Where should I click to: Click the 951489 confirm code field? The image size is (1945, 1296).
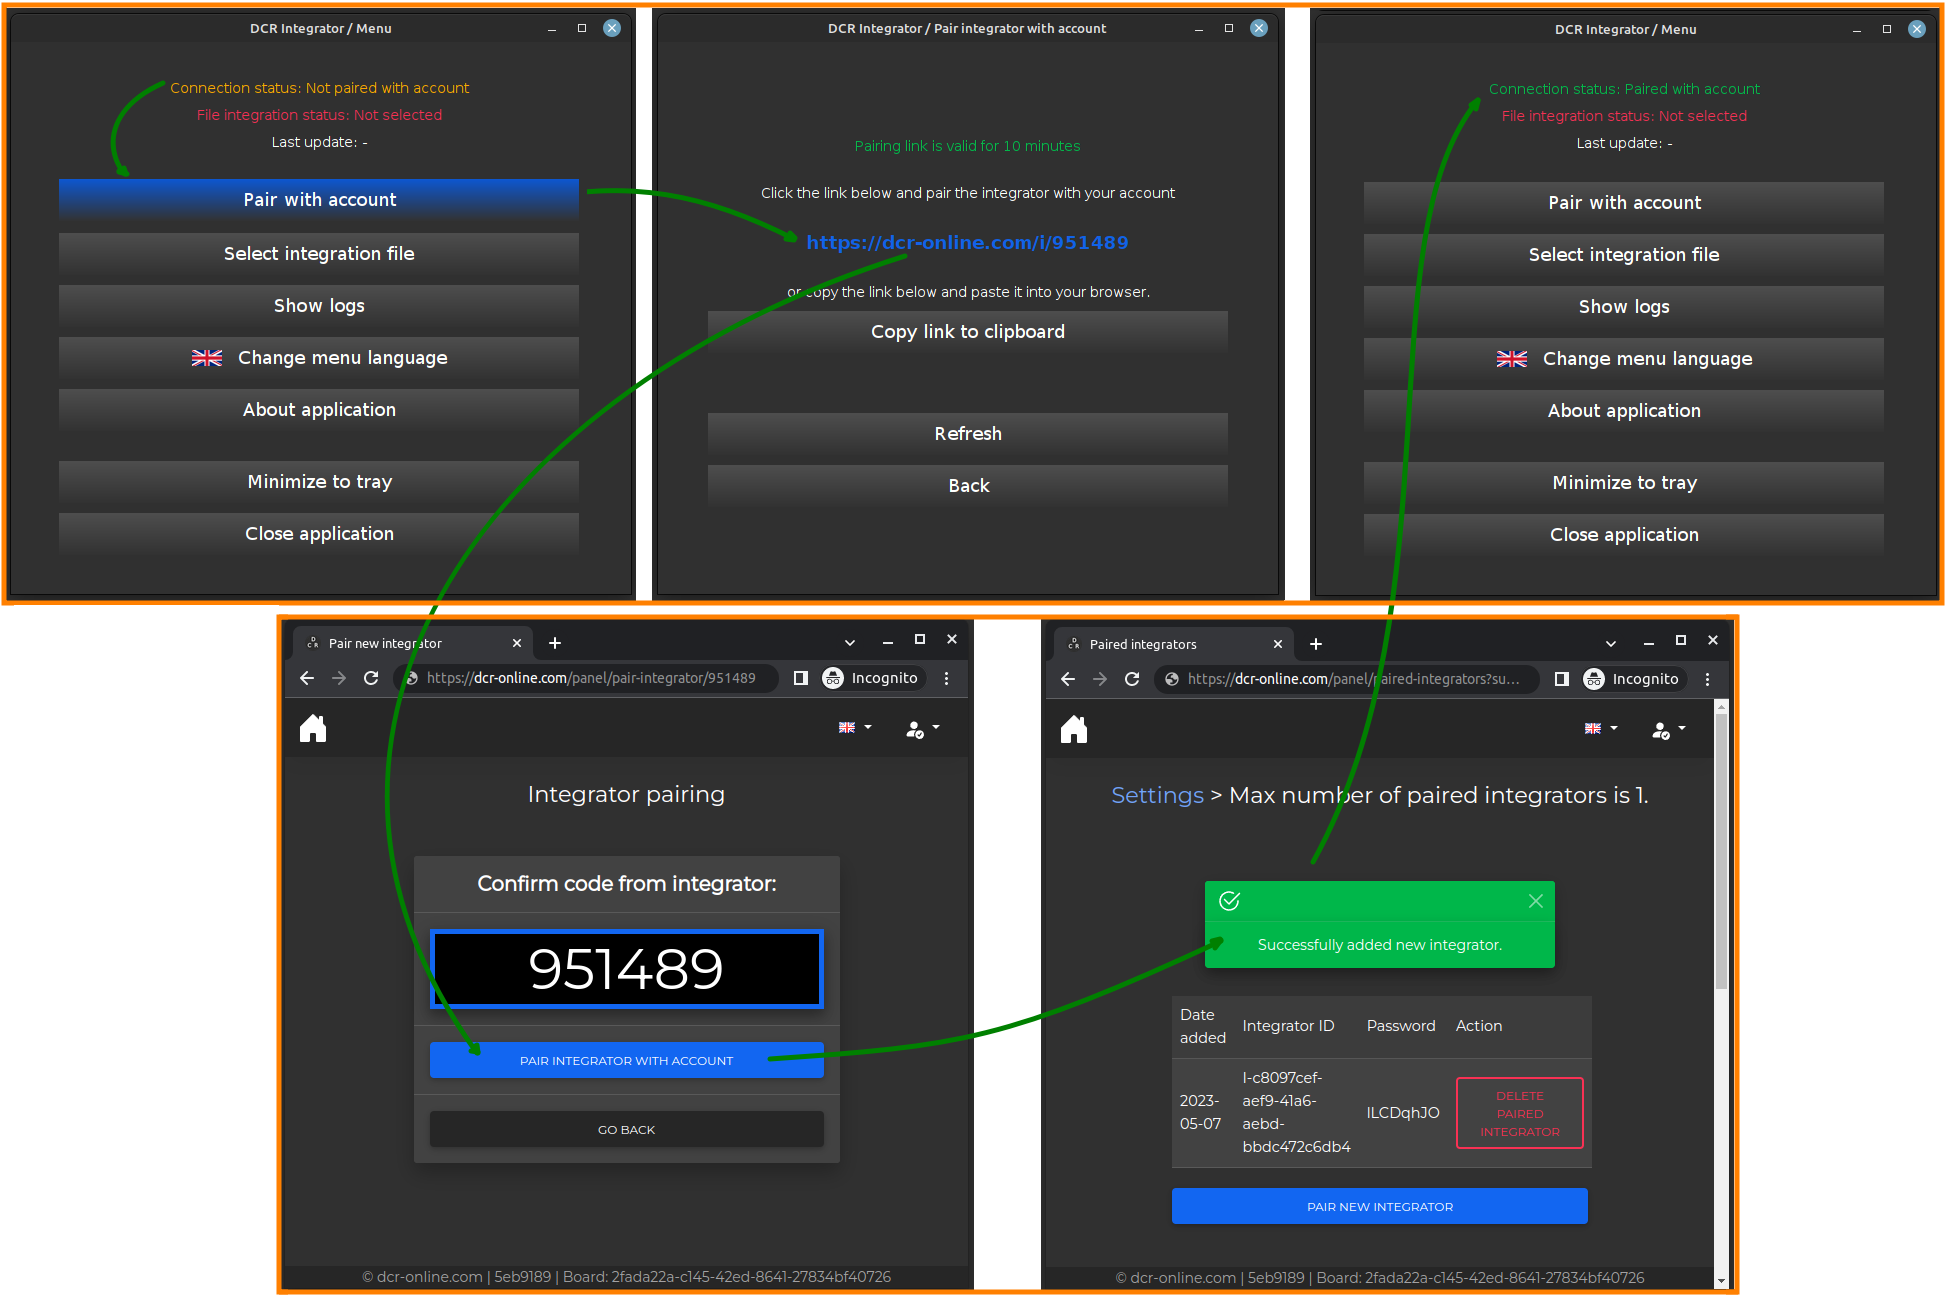(x=626, y=969)
